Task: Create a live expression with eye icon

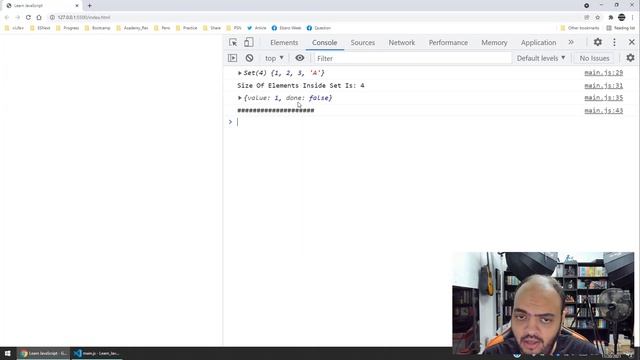Action: (x=300, y=58)
